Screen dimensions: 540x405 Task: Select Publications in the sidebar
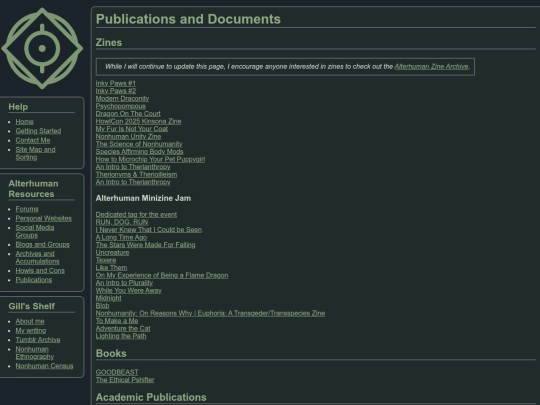(x=34, y=280)
